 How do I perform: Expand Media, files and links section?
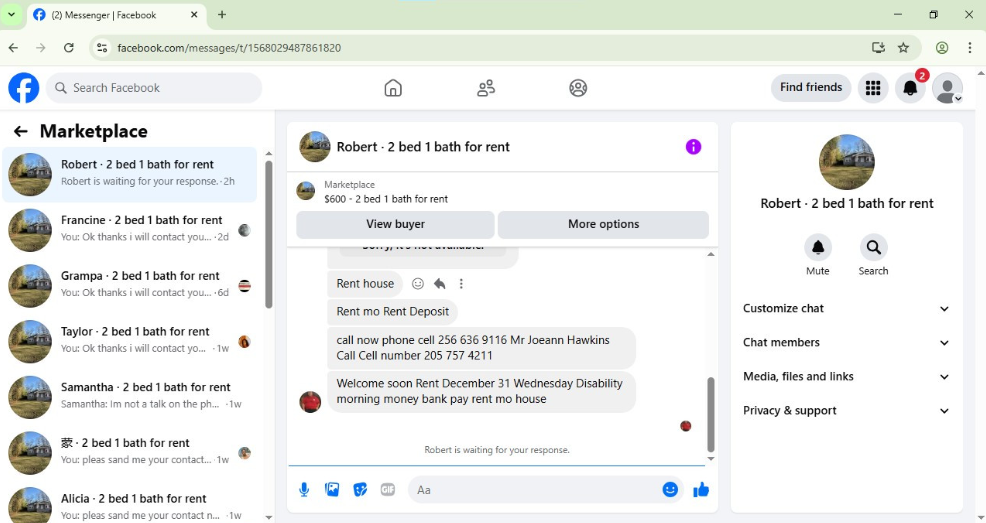coord(846,377)
